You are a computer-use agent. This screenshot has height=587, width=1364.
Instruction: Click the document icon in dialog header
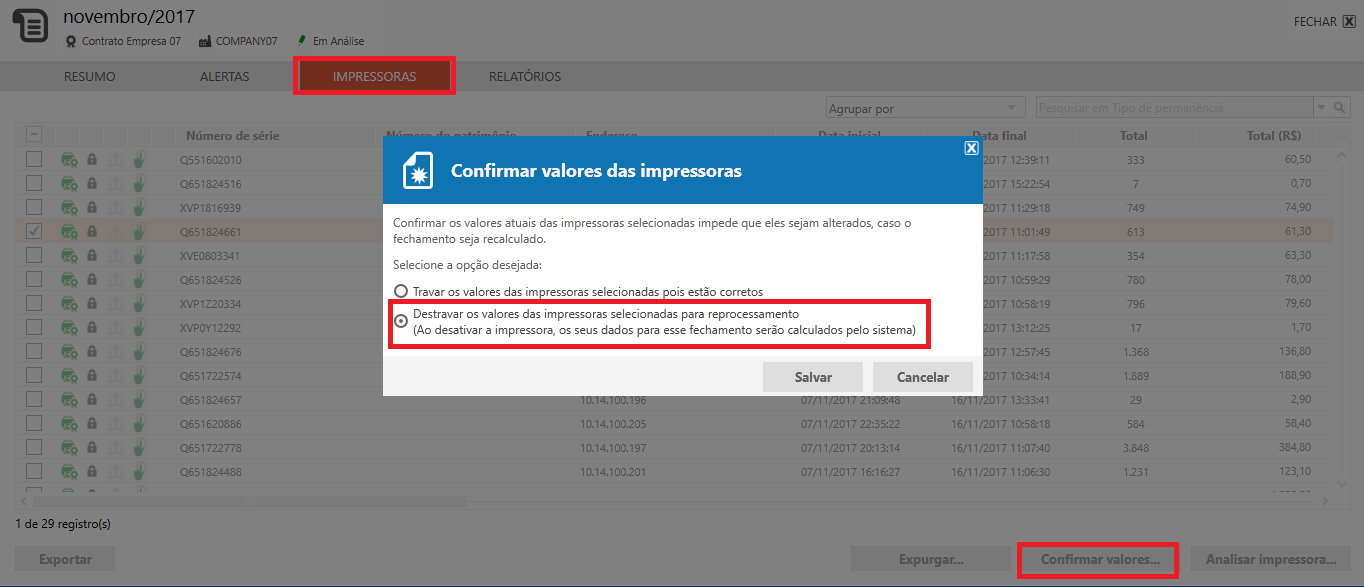pyautogui.click(x=417, y=171)
